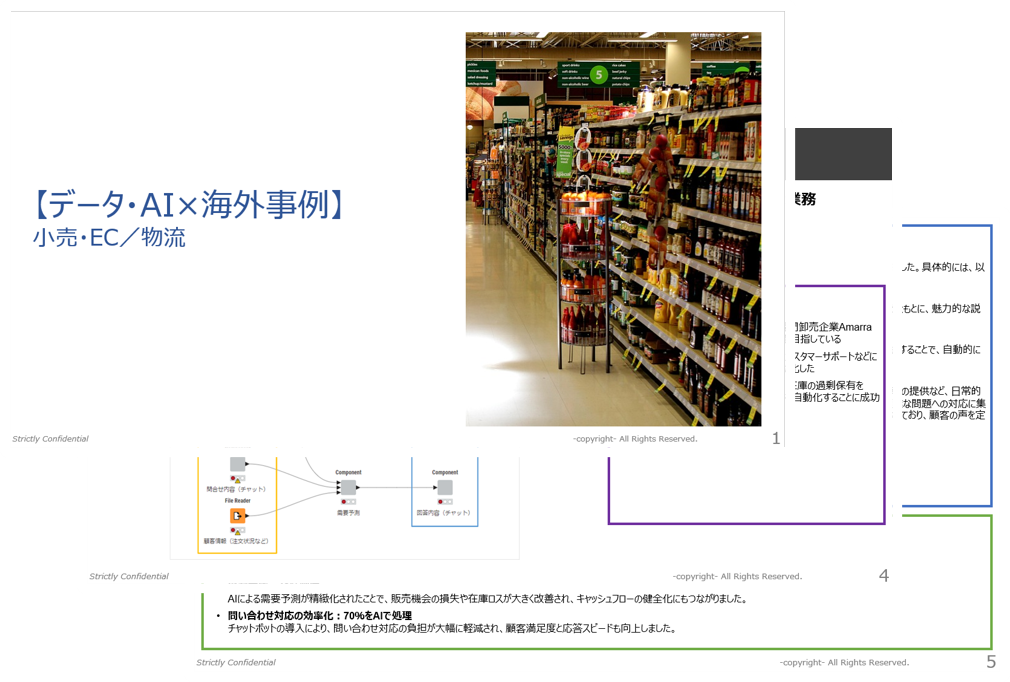Click slide number 5
This screenshot has width=1010, height=682.
coord(990,661)
